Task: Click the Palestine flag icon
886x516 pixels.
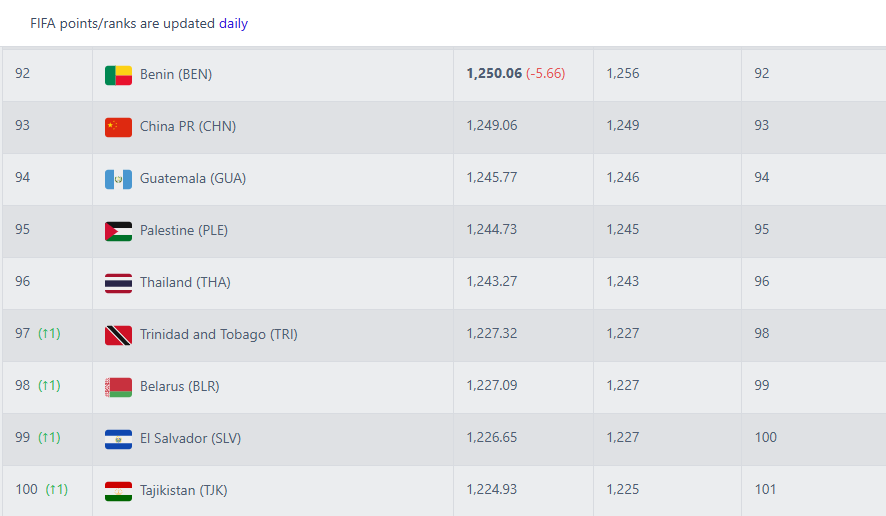Action: point(118,231)
